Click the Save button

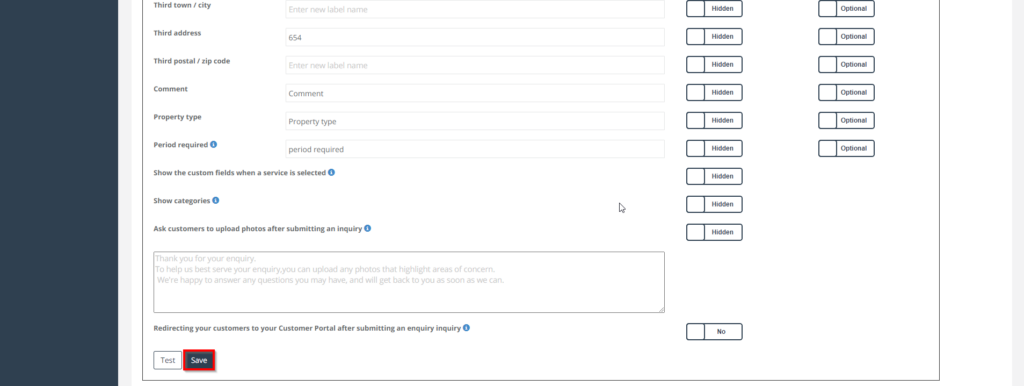(199, 361)
